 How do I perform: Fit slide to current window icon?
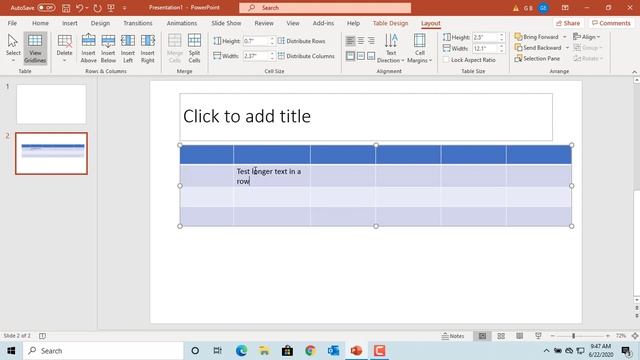[635, 336]
